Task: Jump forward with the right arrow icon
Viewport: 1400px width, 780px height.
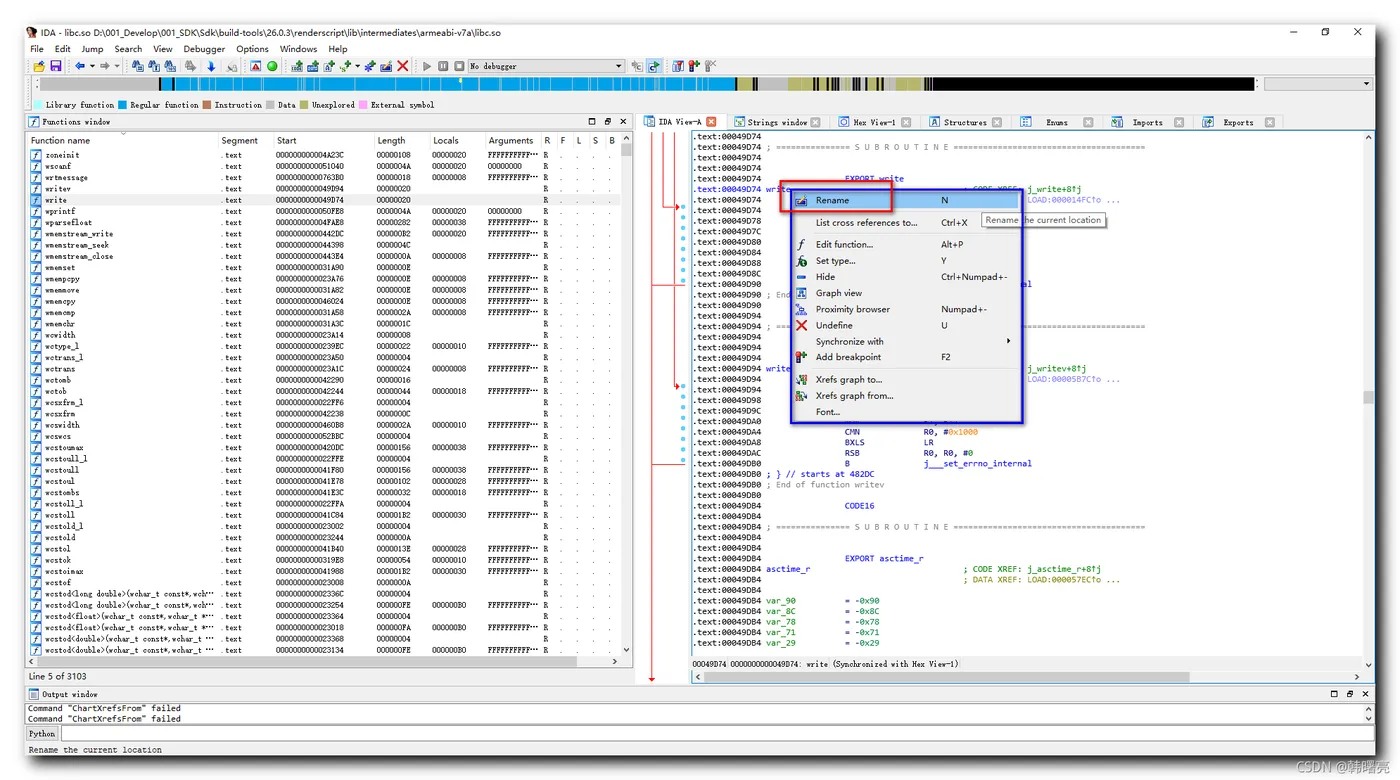Action: [x=104, y=66]
